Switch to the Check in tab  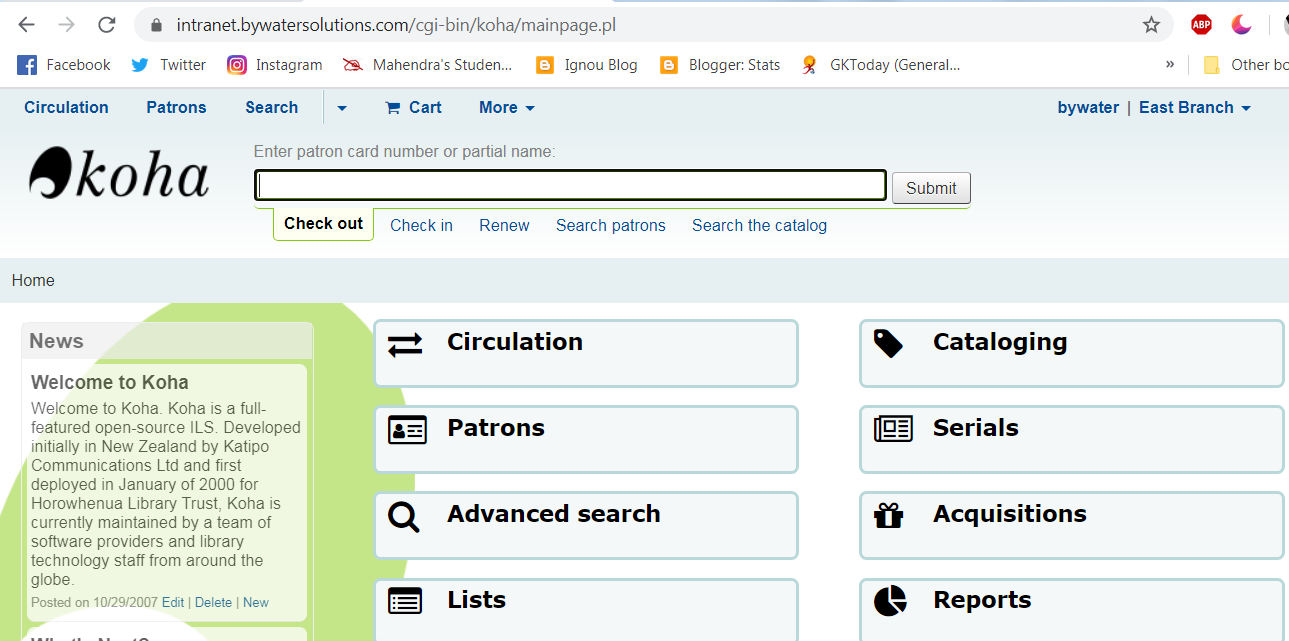pyautogui.click(x=421, y=225)
